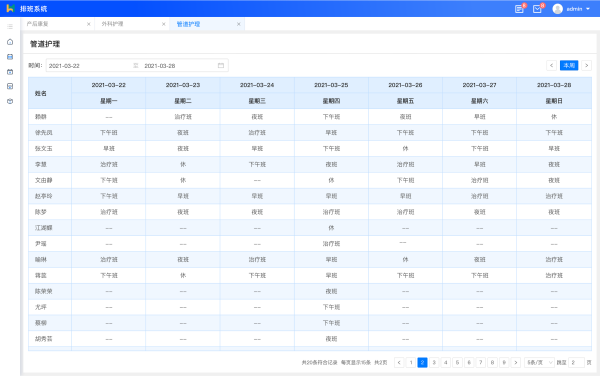Open the mail notification icon in header
This screenshot has width=600, height=376.
pyautogui.click(x=537, y=9)
